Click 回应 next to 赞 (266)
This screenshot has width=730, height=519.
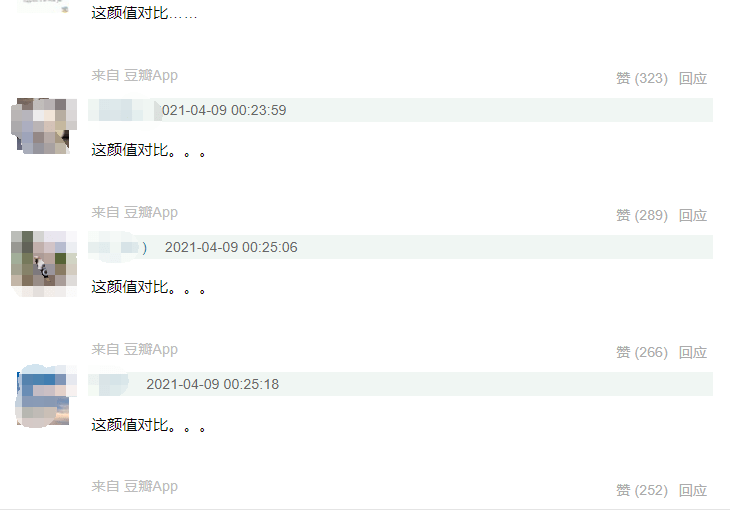693,352
